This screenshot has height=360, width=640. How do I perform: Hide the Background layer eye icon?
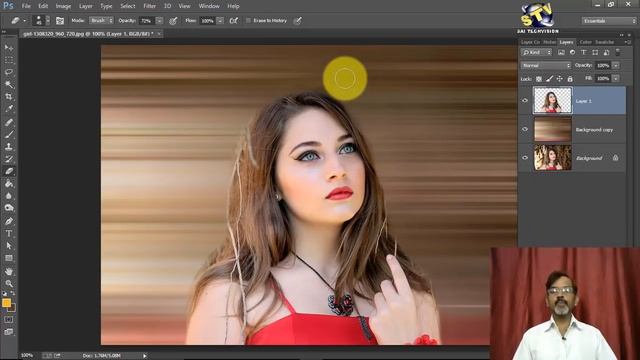pyautogui.click(x=525, y=158)
